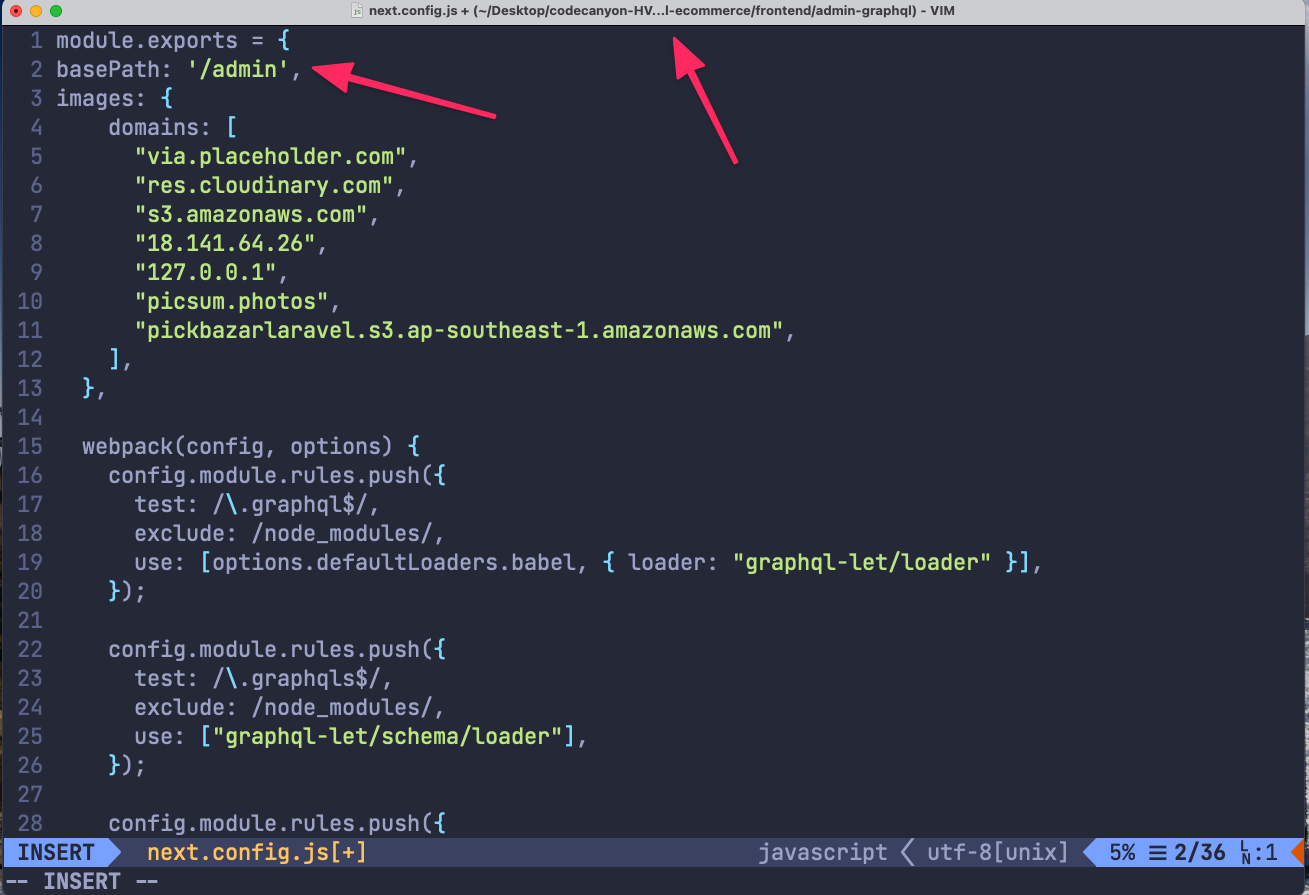Click config.module.rules.push({ on line 16

[x=277, y=475]
